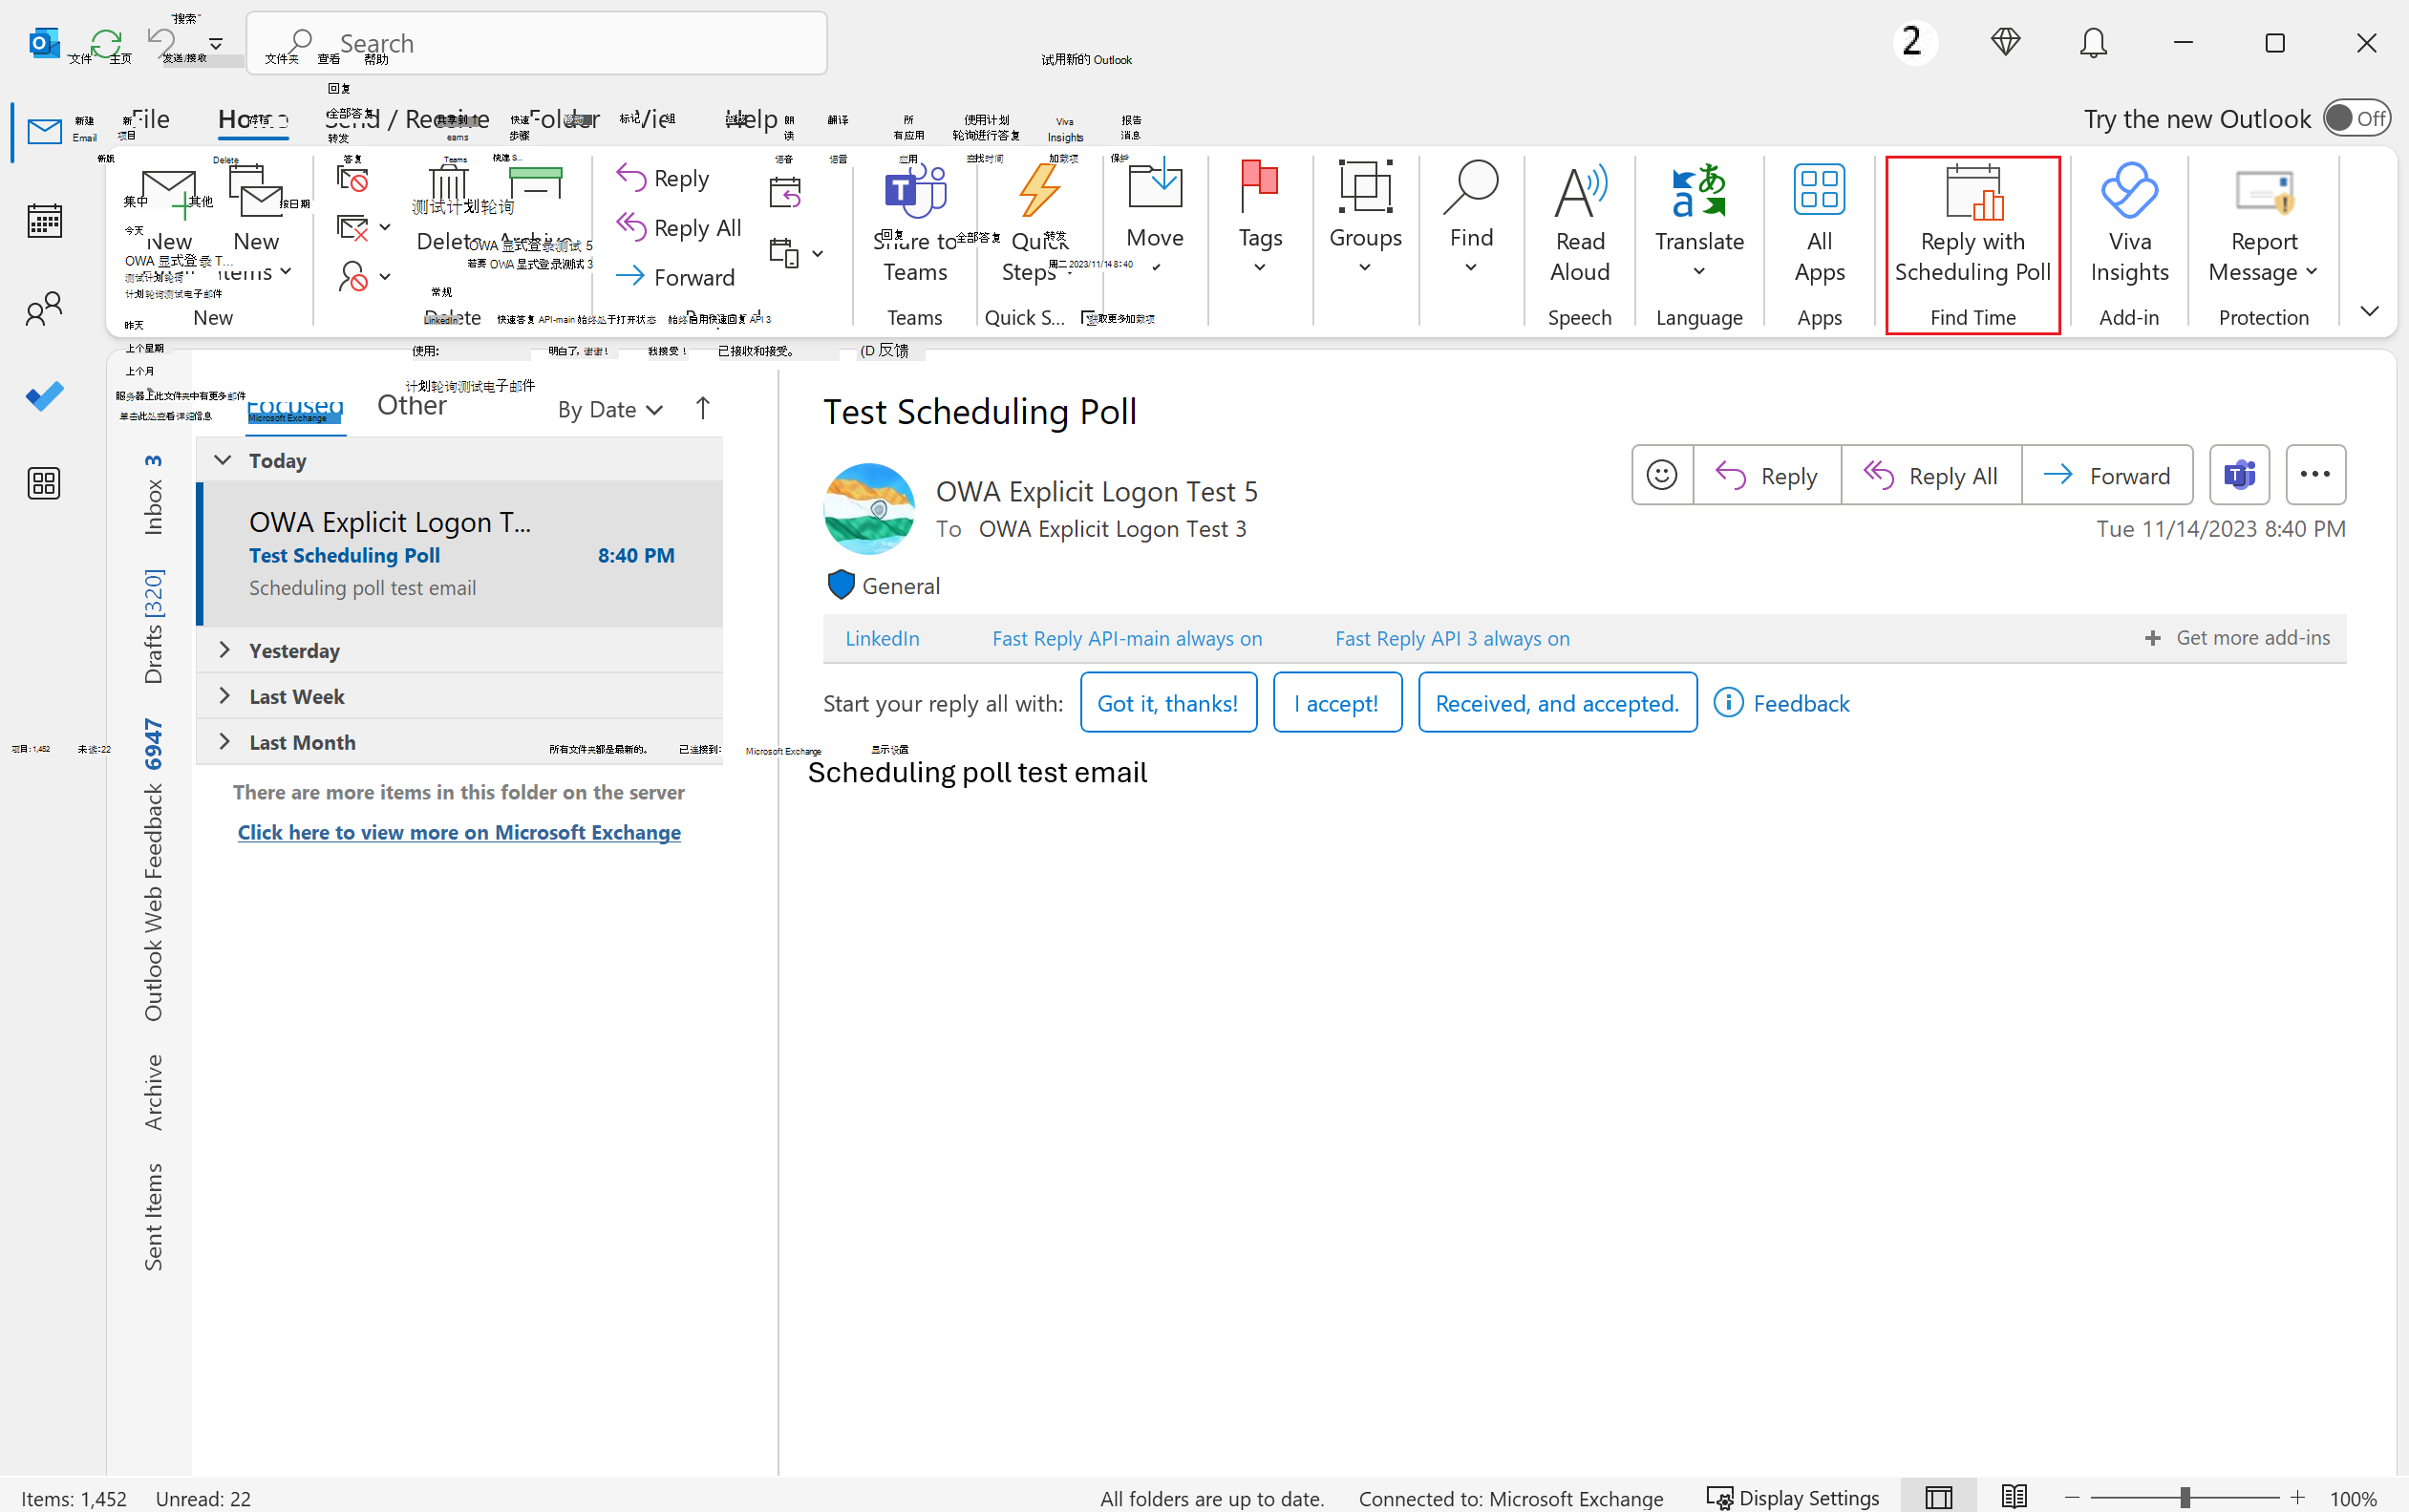
Task: Share message to Teams from reading pane
Action: click(2239, 475)
